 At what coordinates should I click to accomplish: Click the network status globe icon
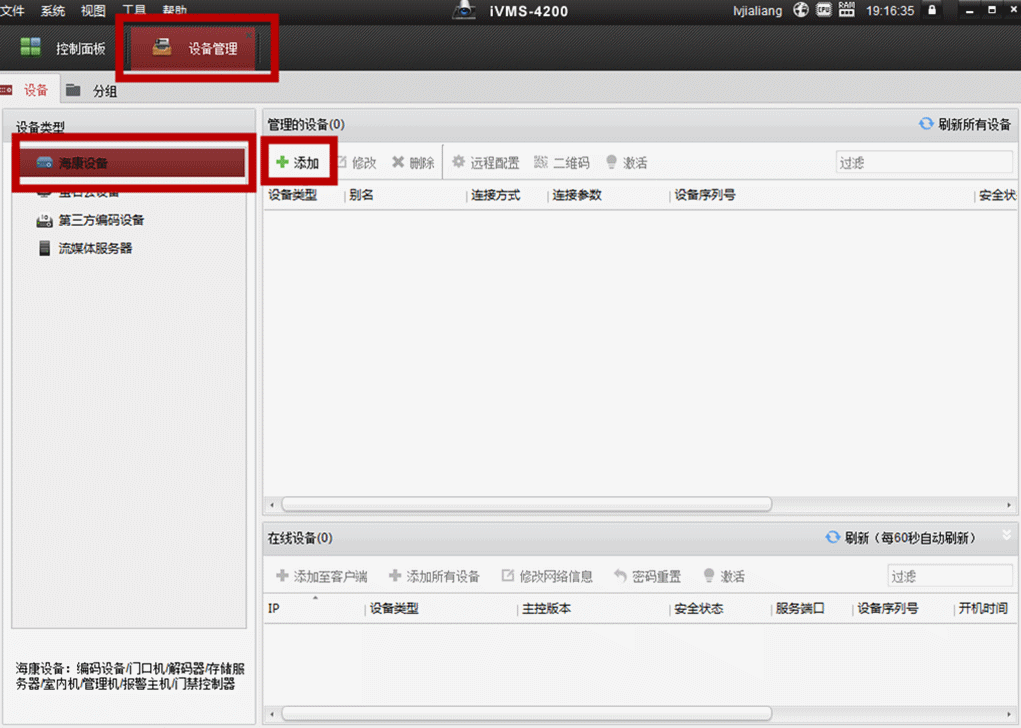click(x=800, y=10)
